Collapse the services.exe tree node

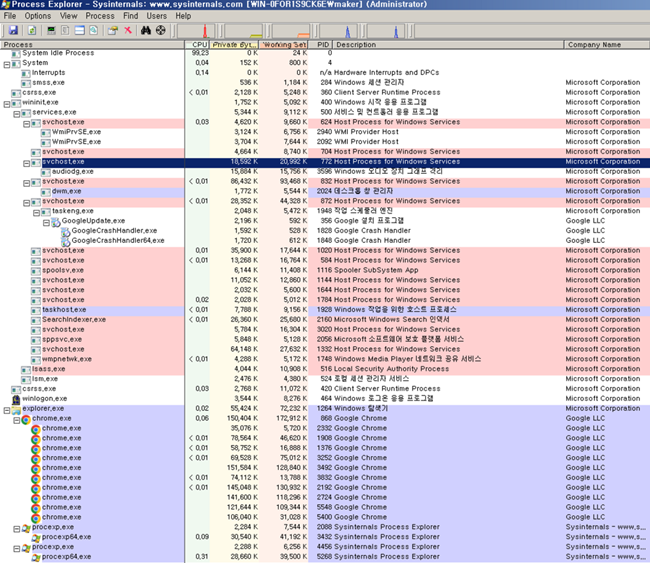click(17, 114)
